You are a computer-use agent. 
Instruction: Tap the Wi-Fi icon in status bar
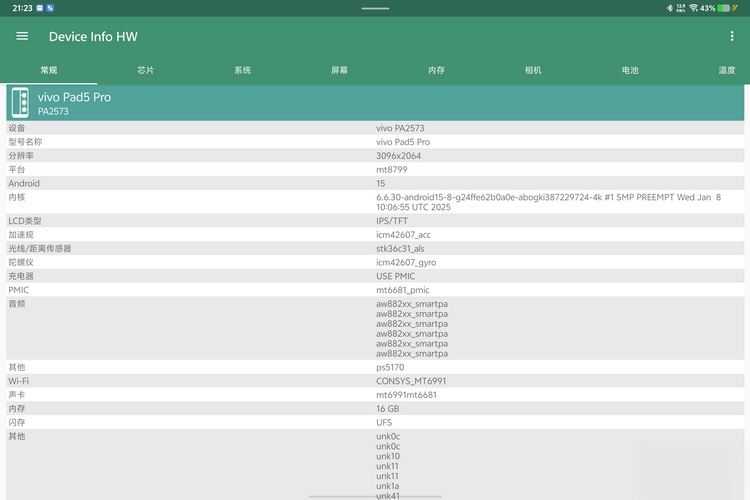tap(693, 8)
